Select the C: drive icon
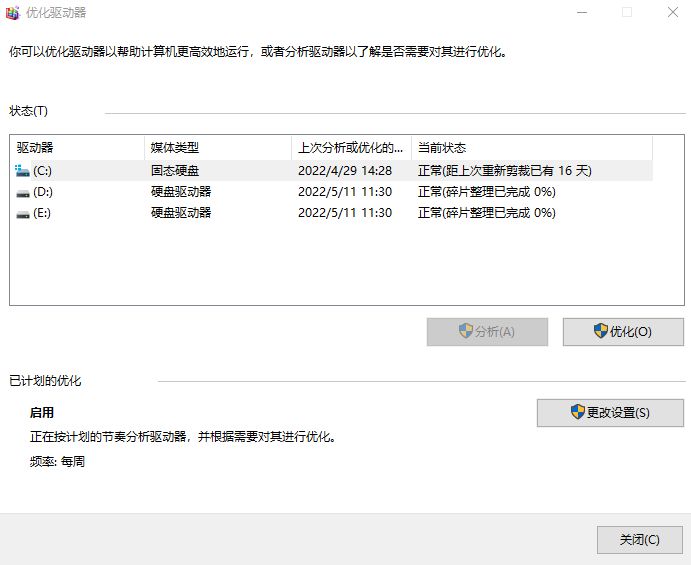Image resolution: width=691 pixels, height=565 pixels. [x=23, y=171]
